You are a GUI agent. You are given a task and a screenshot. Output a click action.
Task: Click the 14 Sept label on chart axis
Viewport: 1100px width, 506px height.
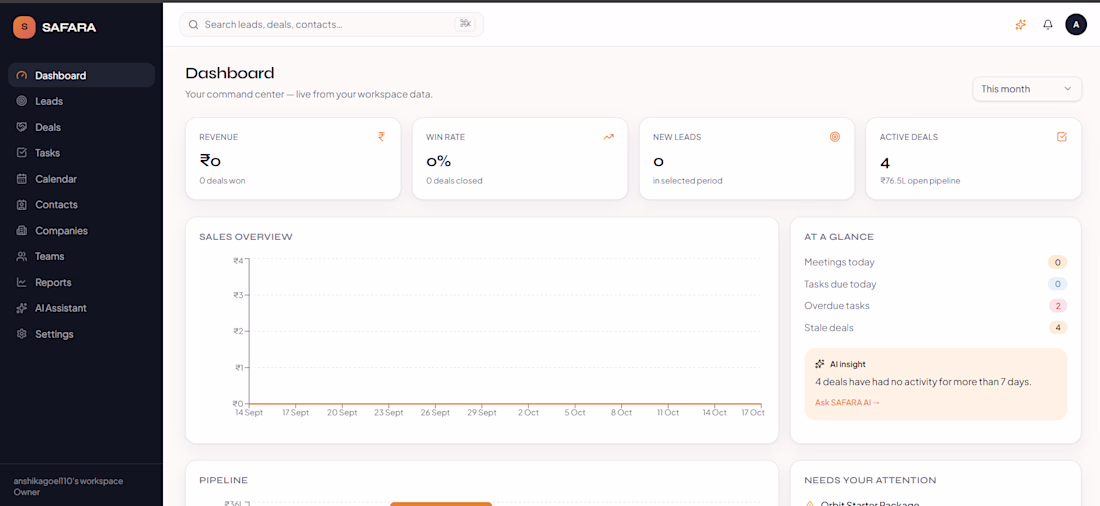(x=249, y=413)
